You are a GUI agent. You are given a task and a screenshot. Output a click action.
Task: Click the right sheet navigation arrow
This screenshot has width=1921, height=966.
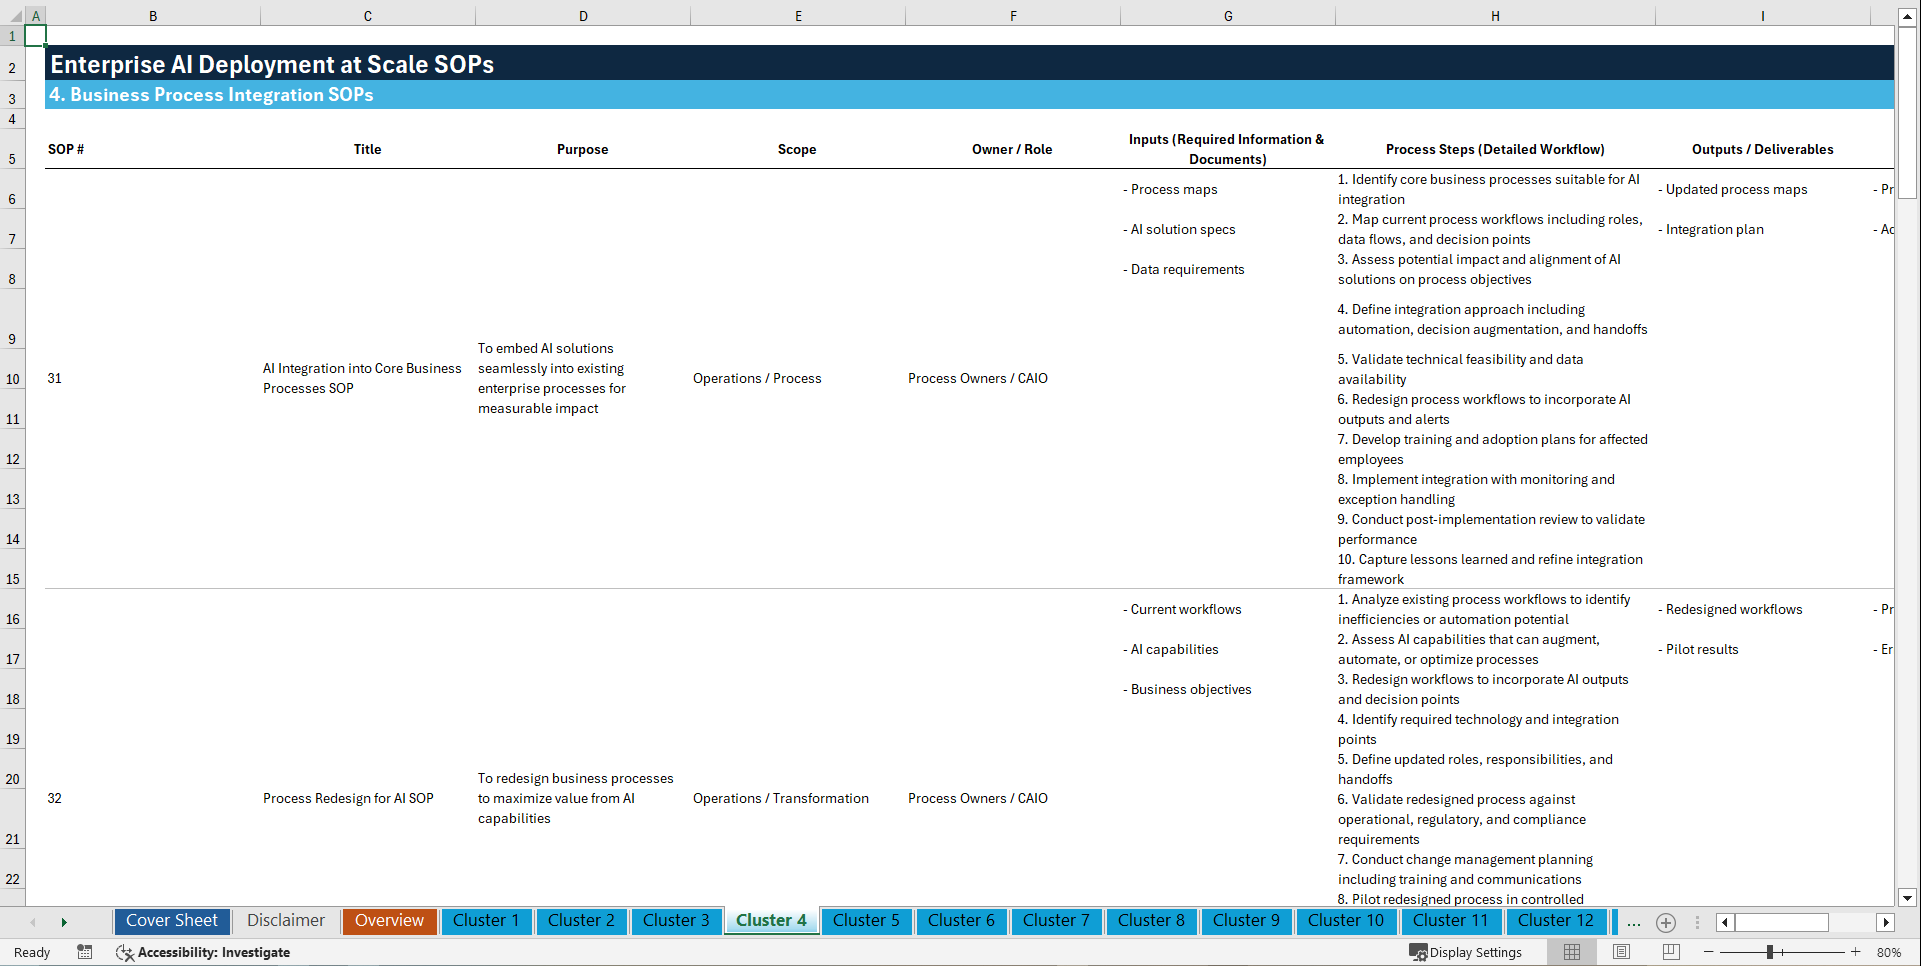(64, 921)
